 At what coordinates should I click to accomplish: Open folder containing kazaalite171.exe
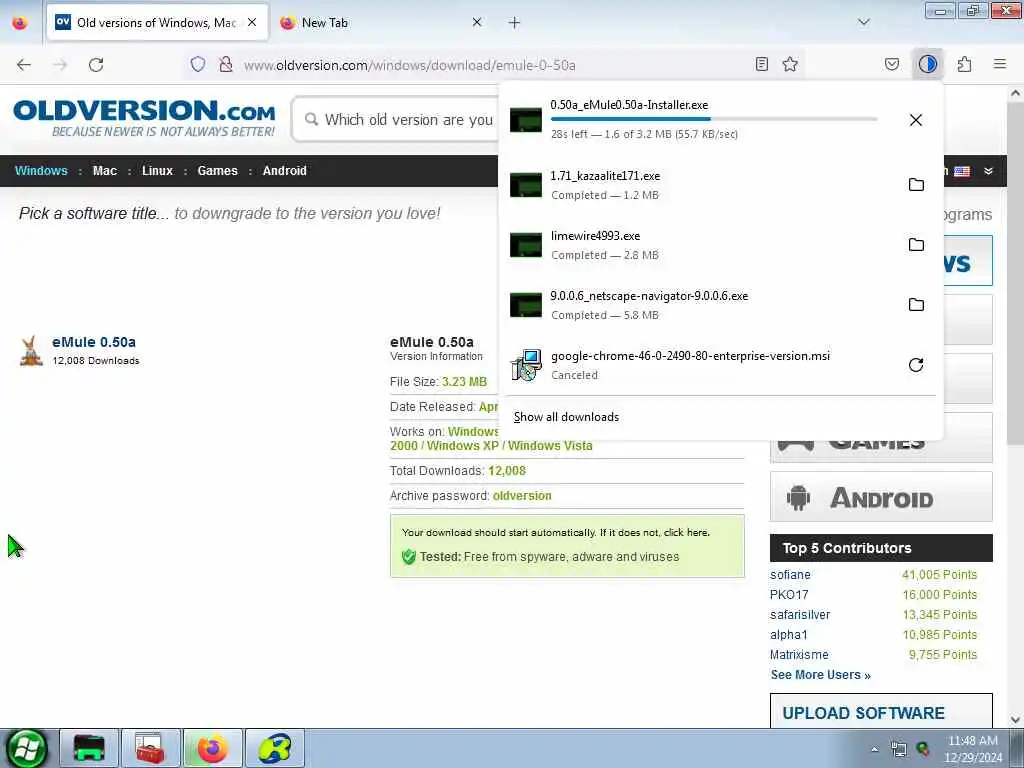coord(916,184)
